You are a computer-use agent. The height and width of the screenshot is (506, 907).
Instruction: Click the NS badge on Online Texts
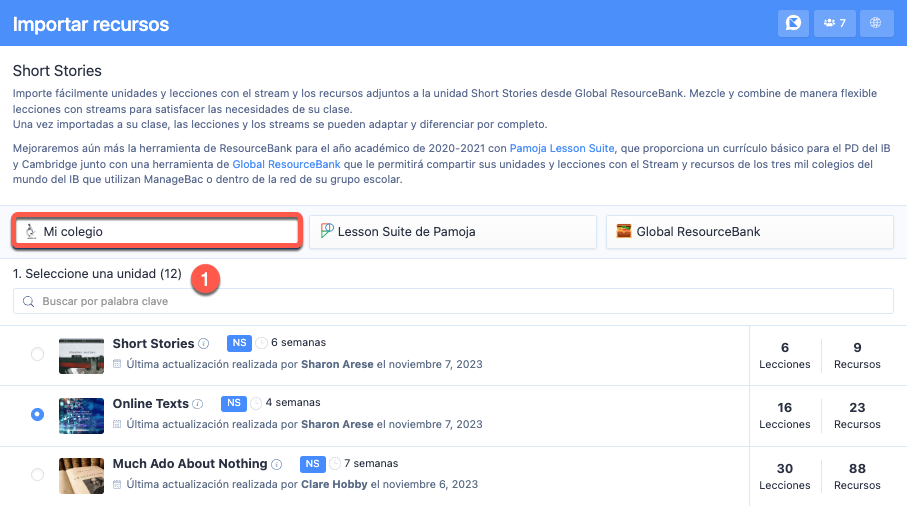pos(234,403)
